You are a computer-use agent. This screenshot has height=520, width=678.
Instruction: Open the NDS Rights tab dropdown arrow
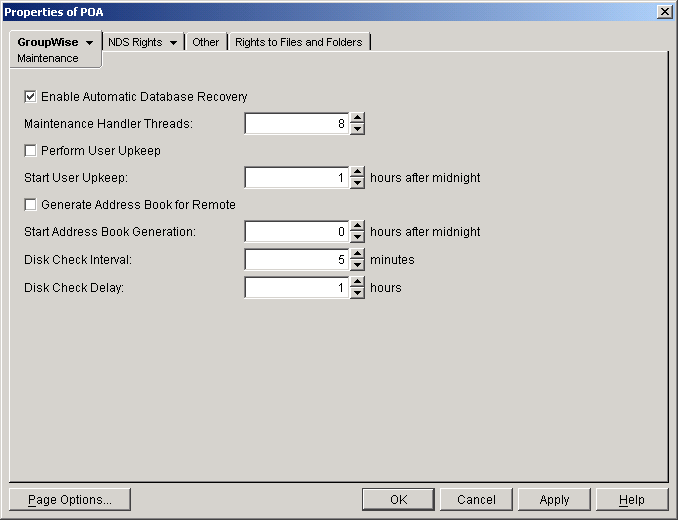(173, 42)
